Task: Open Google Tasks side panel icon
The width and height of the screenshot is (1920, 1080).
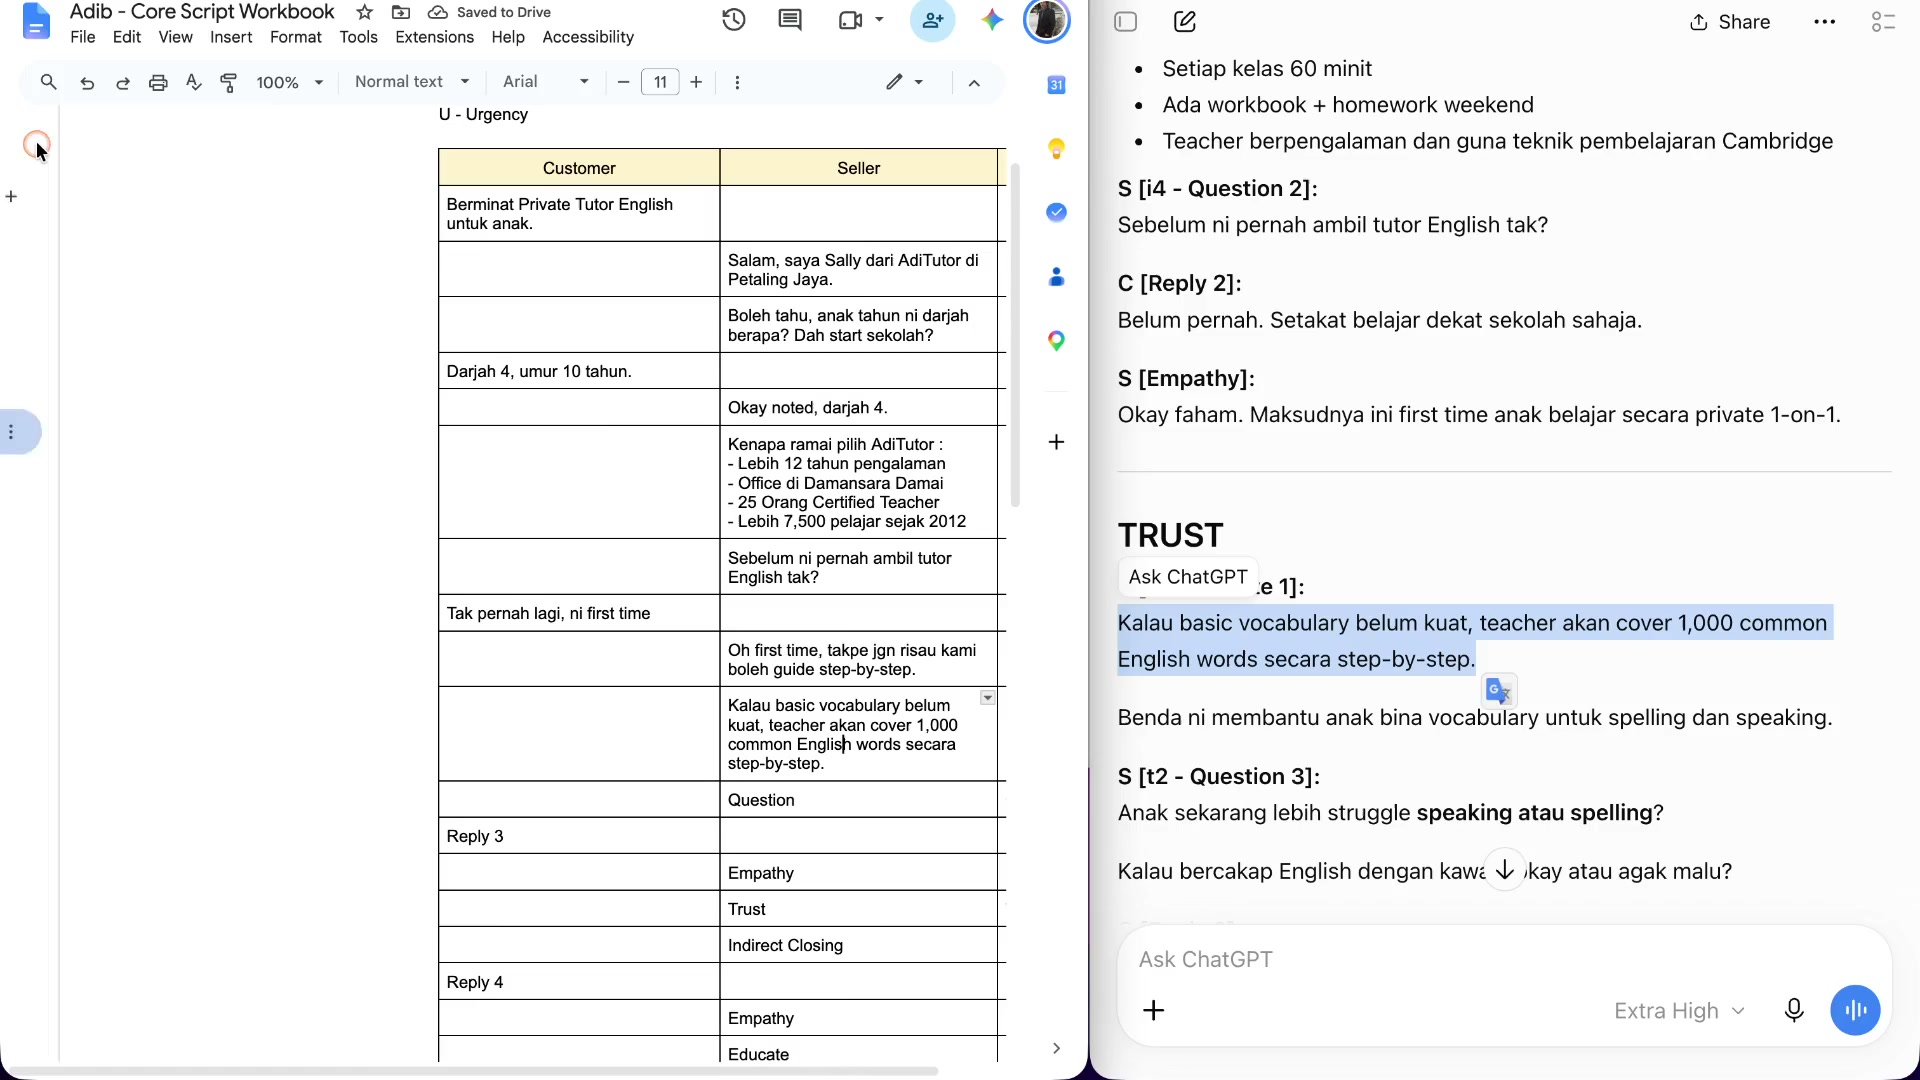Action: coord(1056,212)
